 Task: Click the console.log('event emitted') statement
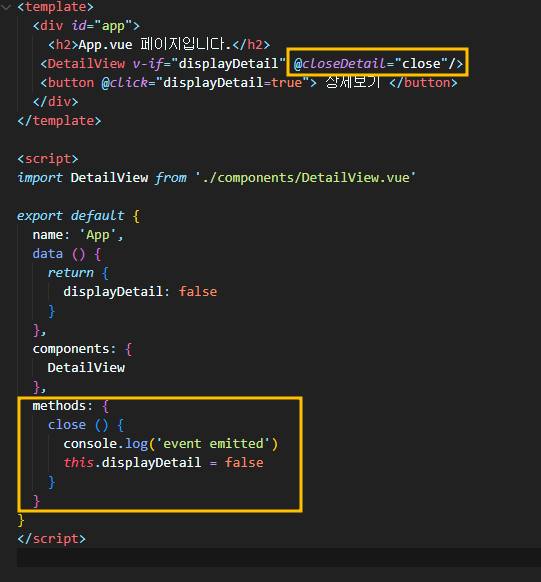coord(171,444)
